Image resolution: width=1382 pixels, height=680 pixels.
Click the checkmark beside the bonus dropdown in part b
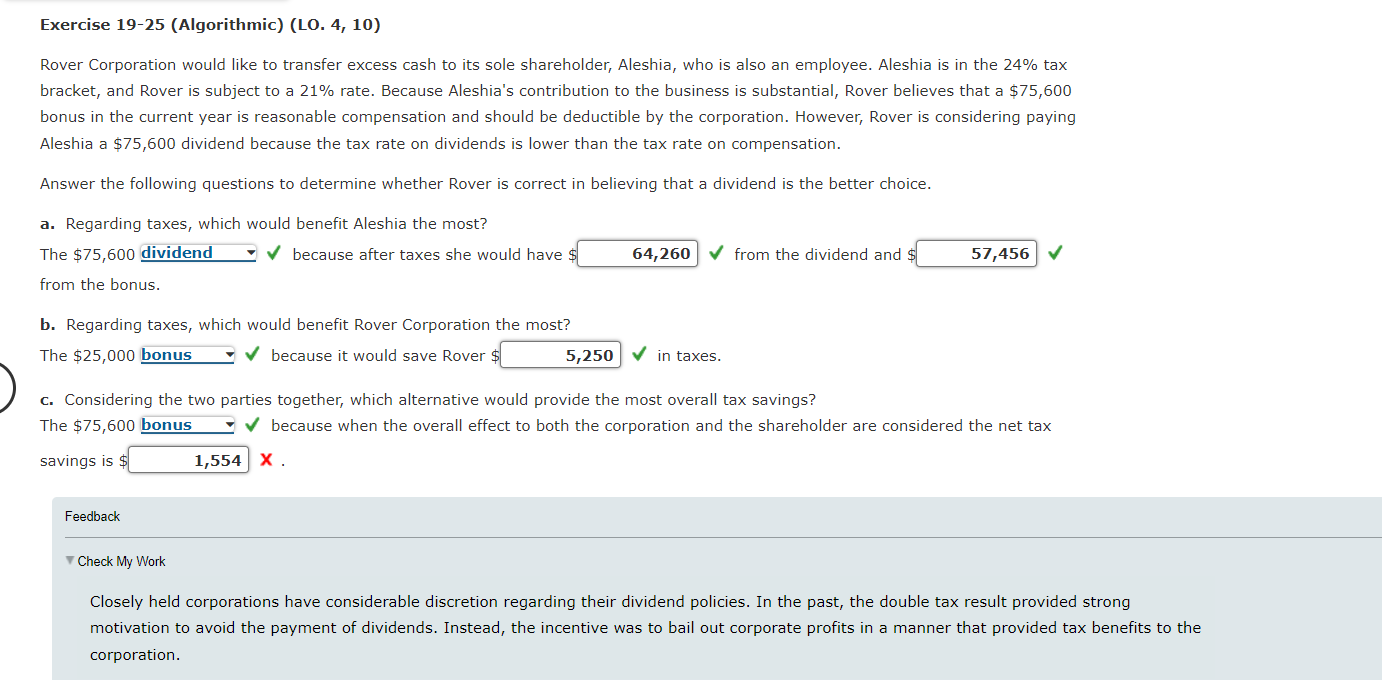pos(252,354)
